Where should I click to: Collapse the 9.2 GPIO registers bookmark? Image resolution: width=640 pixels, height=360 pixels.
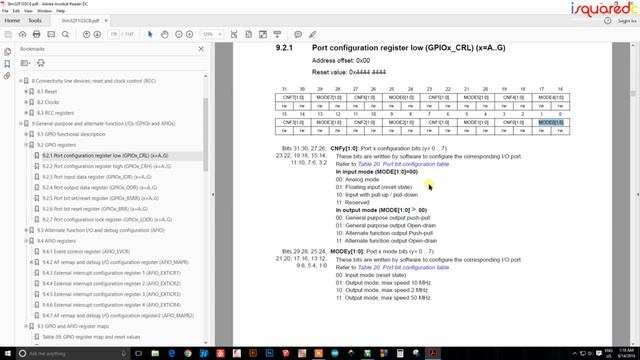(x=26, y=145)
